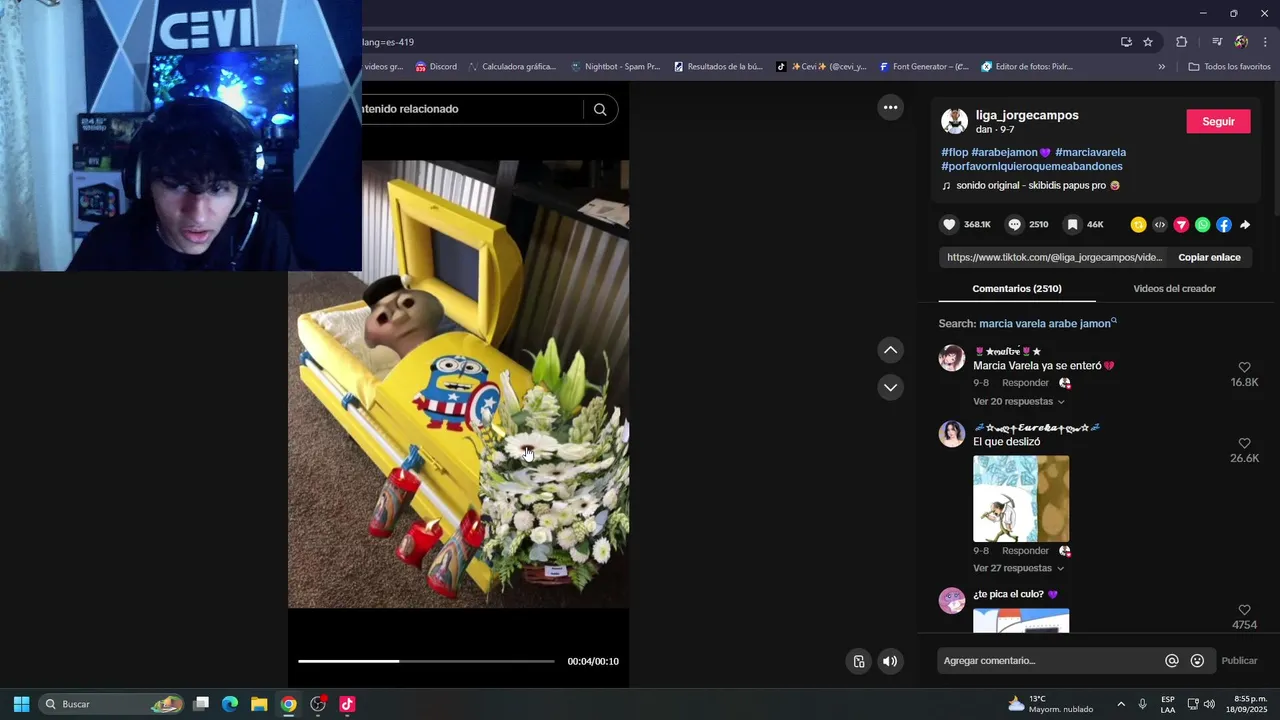Open the Discord bookmark
Viewport: 1280px width, 720px height.
(436, 67)
